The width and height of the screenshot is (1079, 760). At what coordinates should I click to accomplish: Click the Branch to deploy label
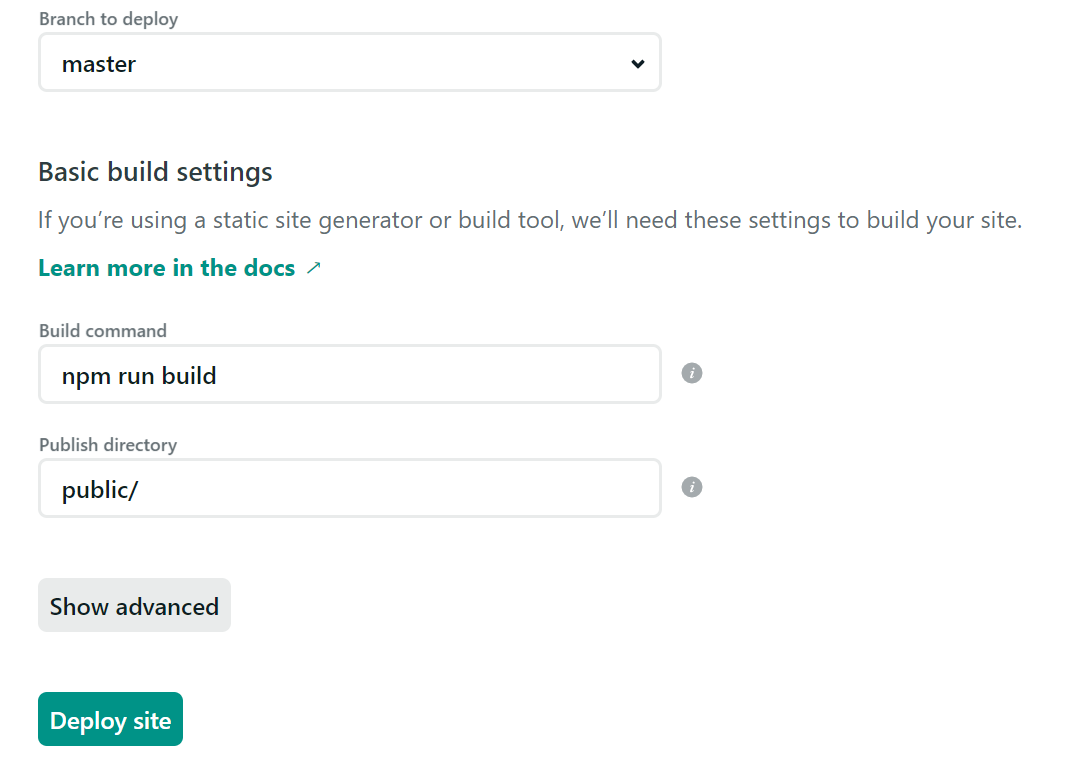tap(108, 18)
